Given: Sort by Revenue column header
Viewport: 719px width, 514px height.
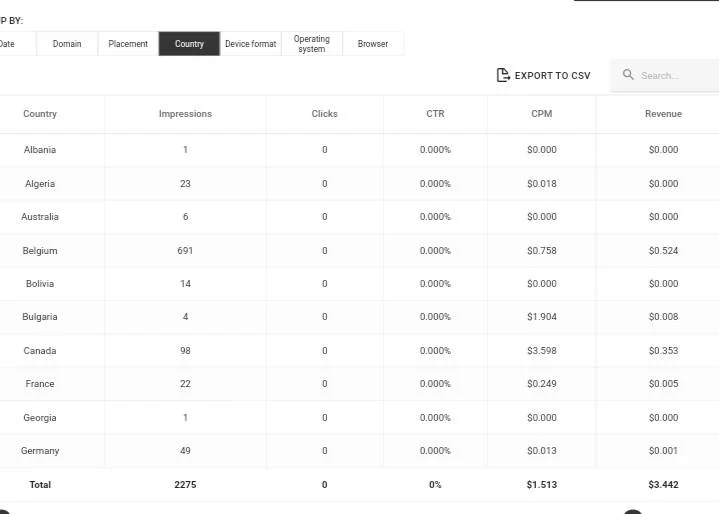Looking at the screenshot, I should coord(663,114).
